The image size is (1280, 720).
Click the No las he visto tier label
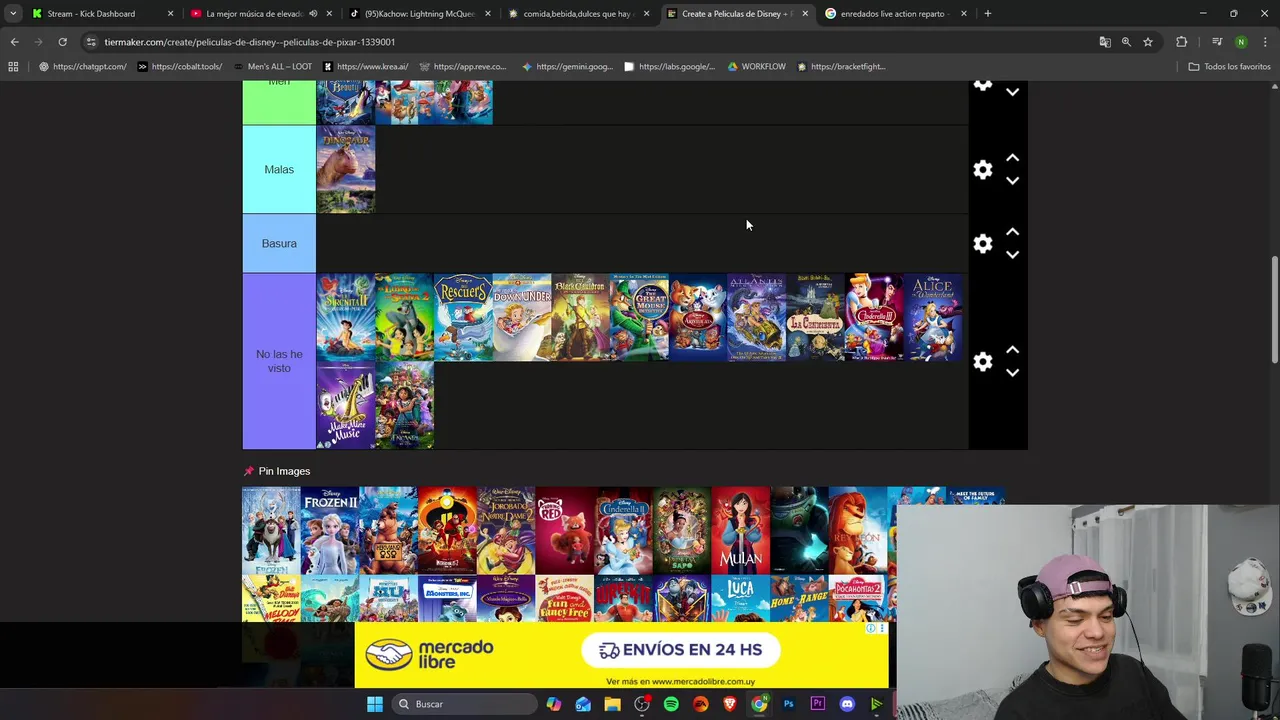click(x=279, y=361)
